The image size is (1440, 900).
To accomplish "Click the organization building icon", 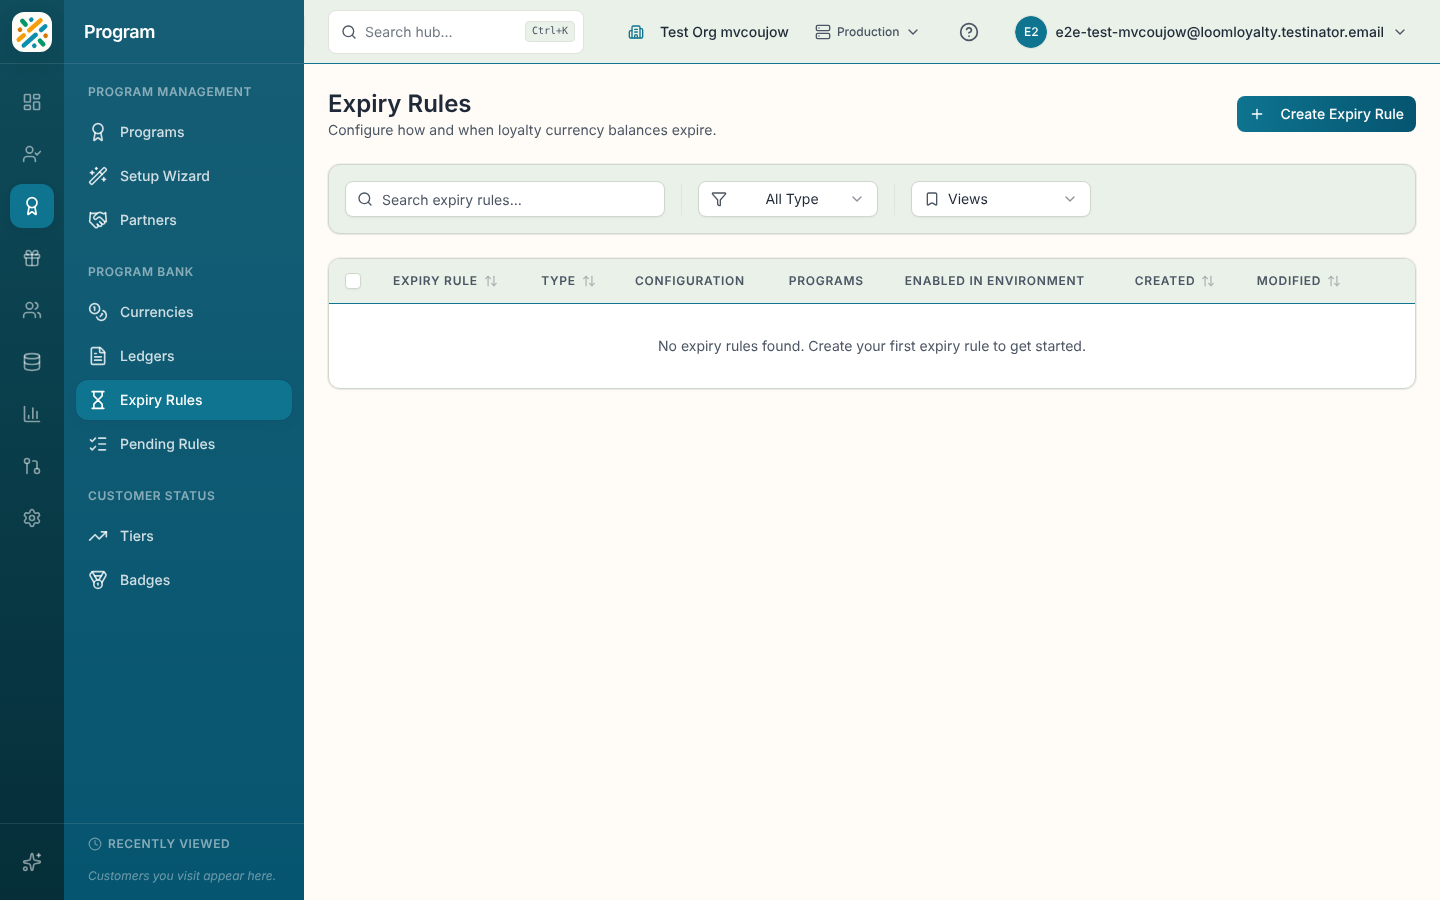I will (x=636, y=32).
